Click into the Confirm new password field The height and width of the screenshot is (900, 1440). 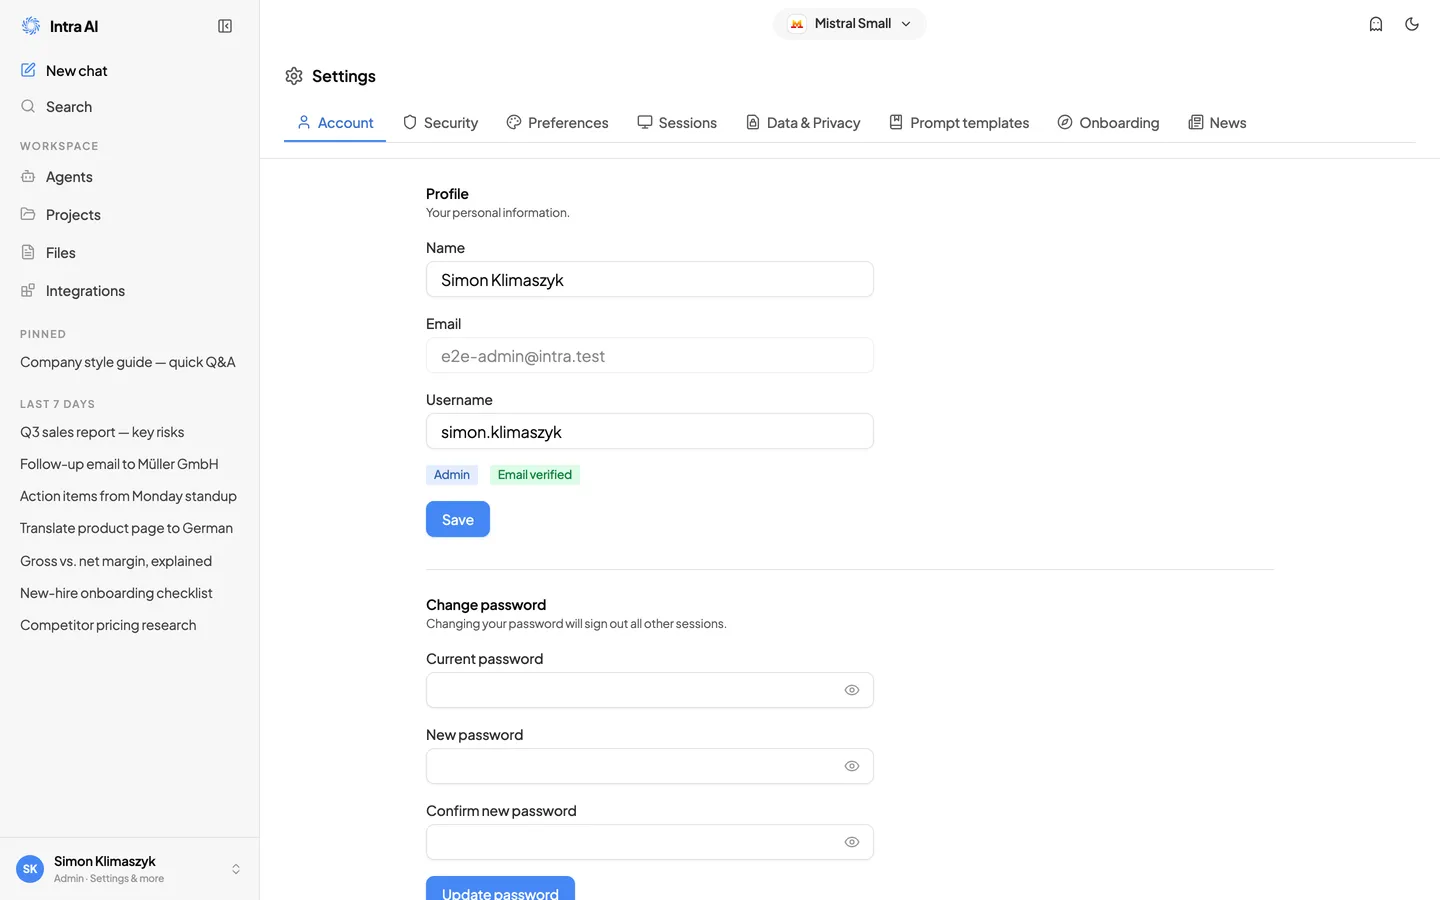click(650, 842)
